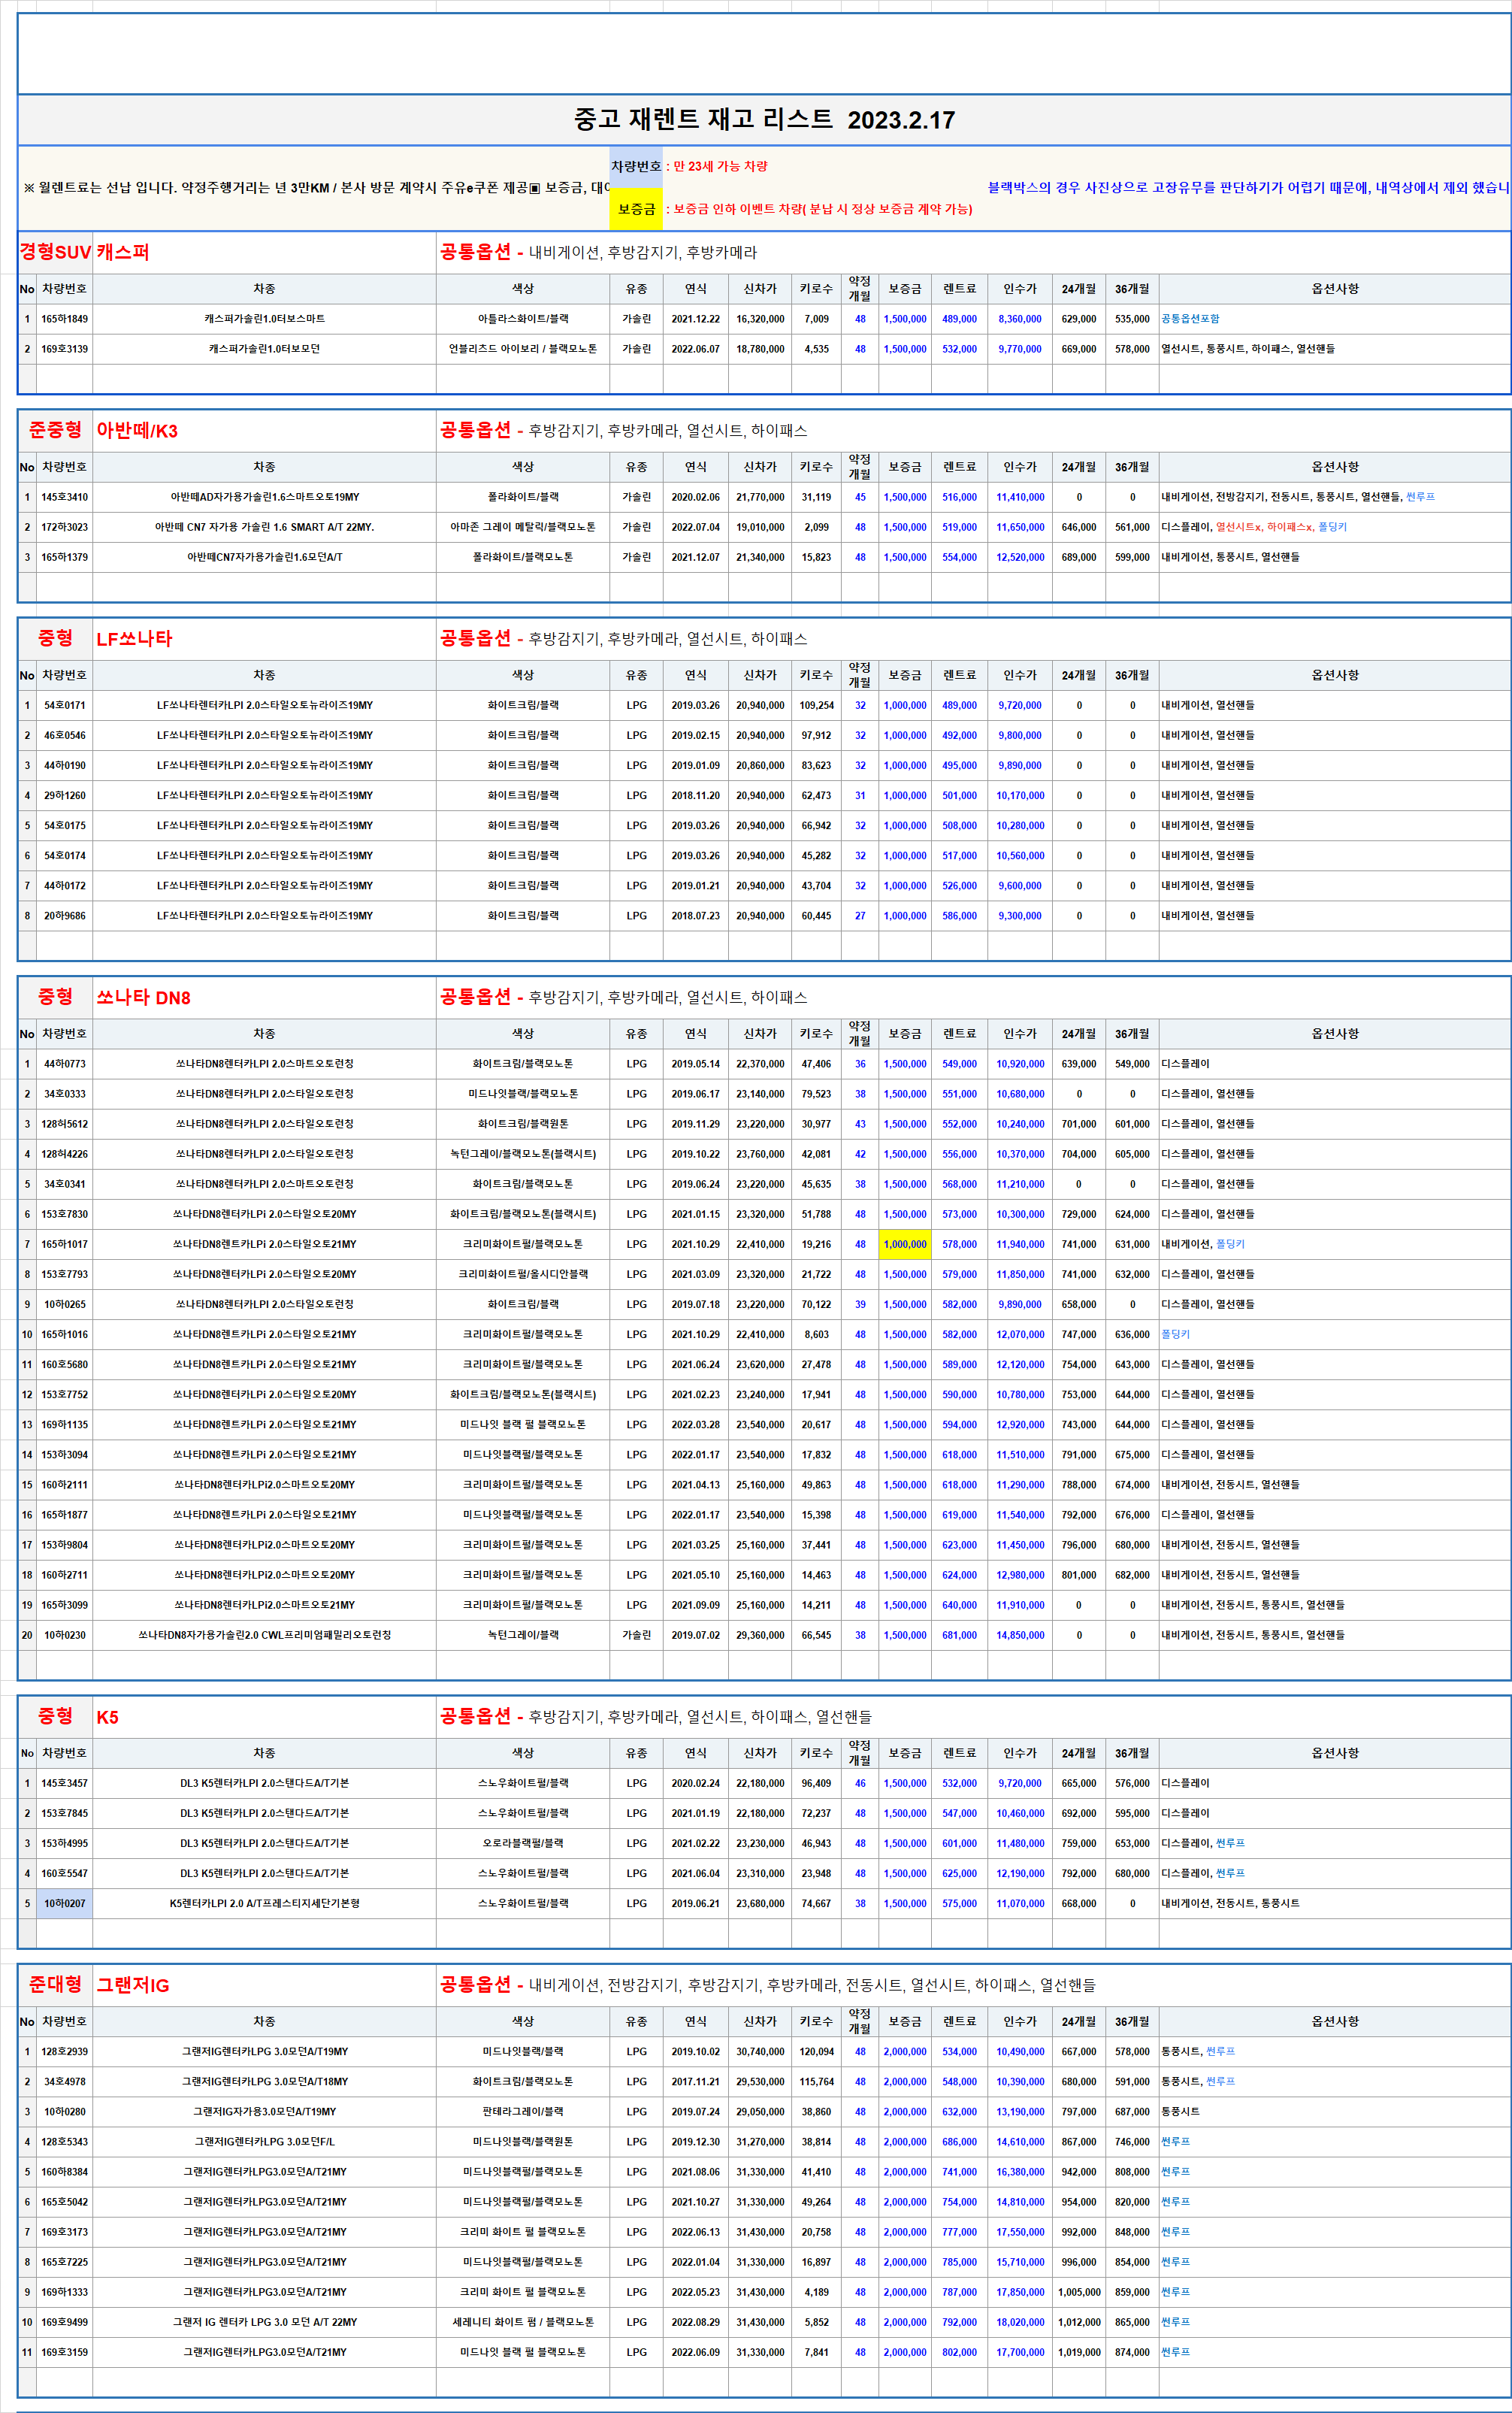Click car name "캐스퍼가솔린1.0터보스마트"
Viewport: 1512px width, 2413px height.
pos(264,319)
